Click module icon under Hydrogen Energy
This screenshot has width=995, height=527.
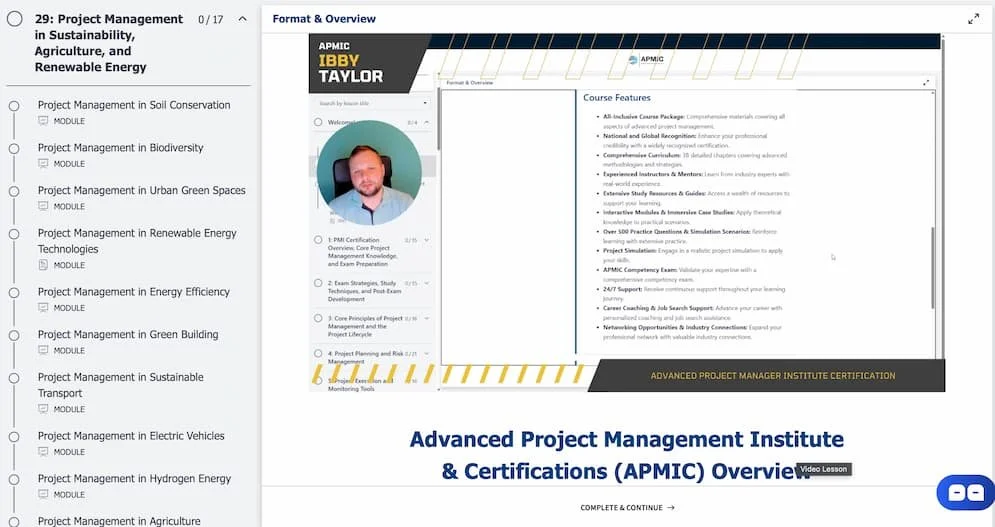[x=43, y=494]
